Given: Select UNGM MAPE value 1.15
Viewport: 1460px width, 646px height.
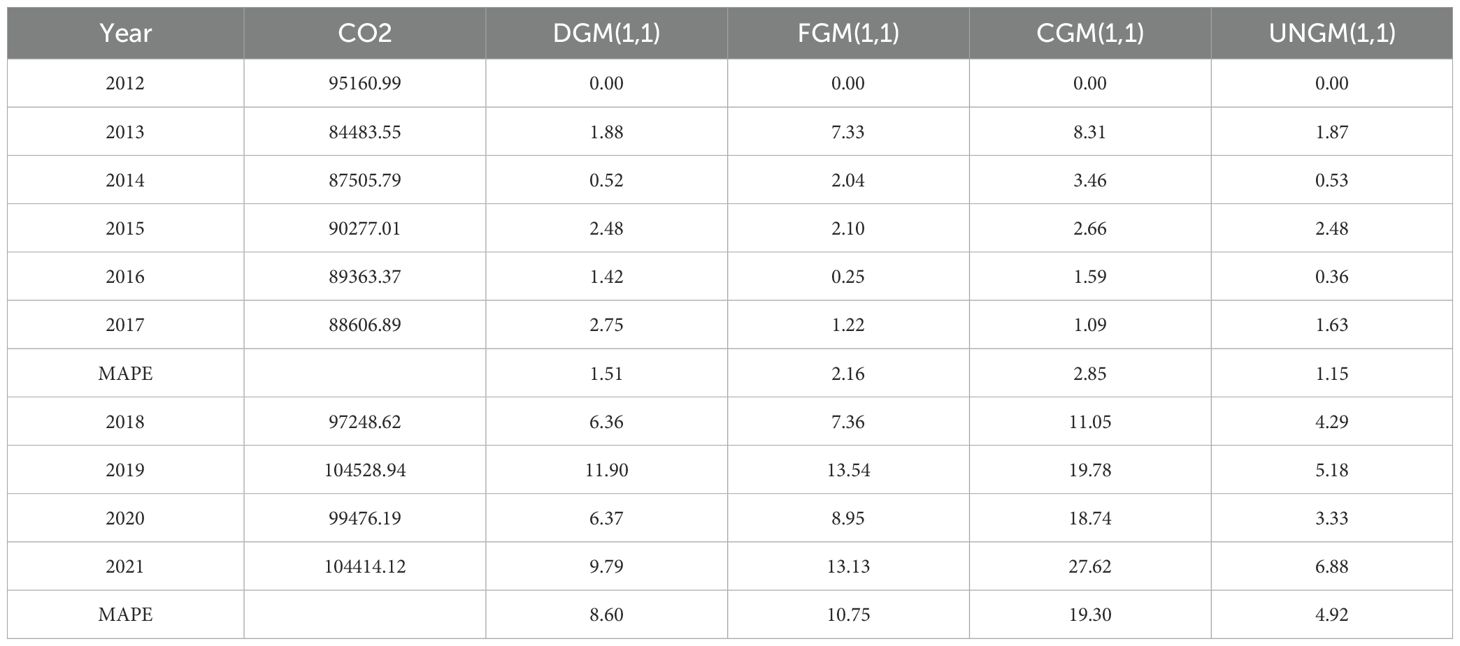Looking at the screenshot, I should click(x=1332, y=374).
